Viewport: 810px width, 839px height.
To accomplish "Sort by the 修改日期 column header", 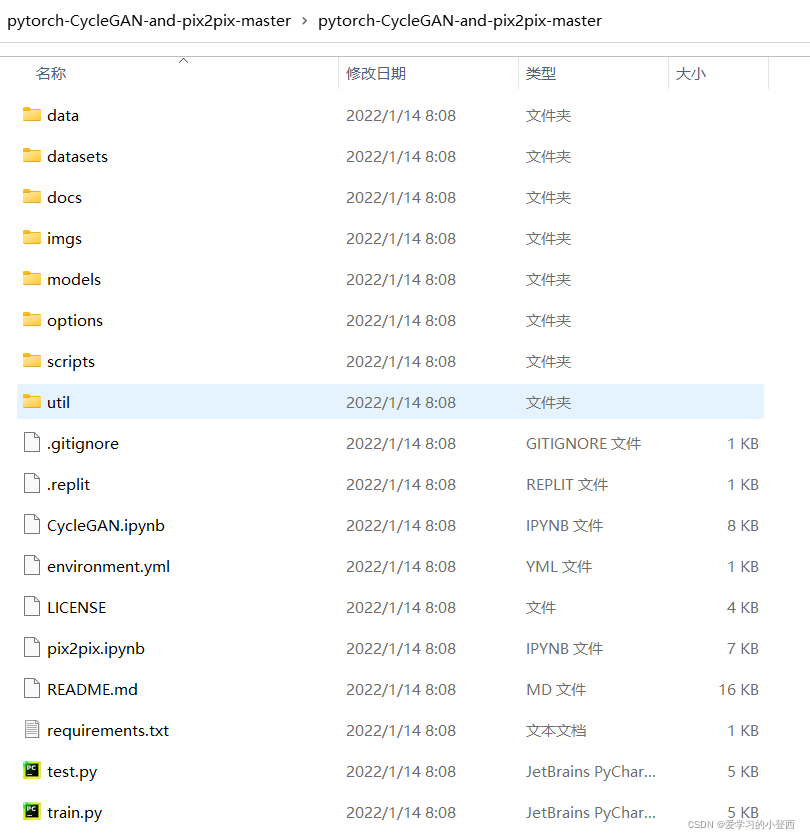I will tap(376, 73).
